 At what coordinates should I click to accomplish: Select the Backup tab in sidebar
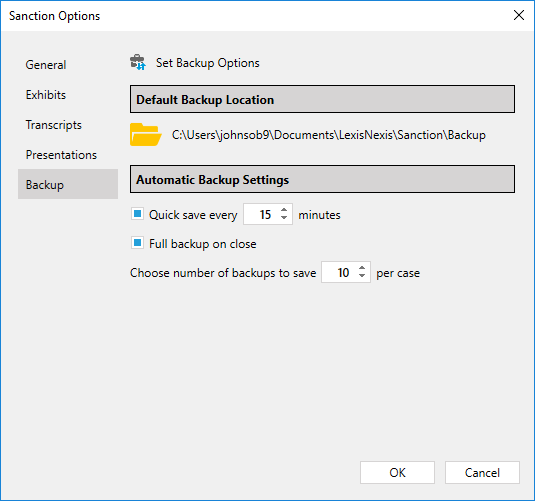68,184
